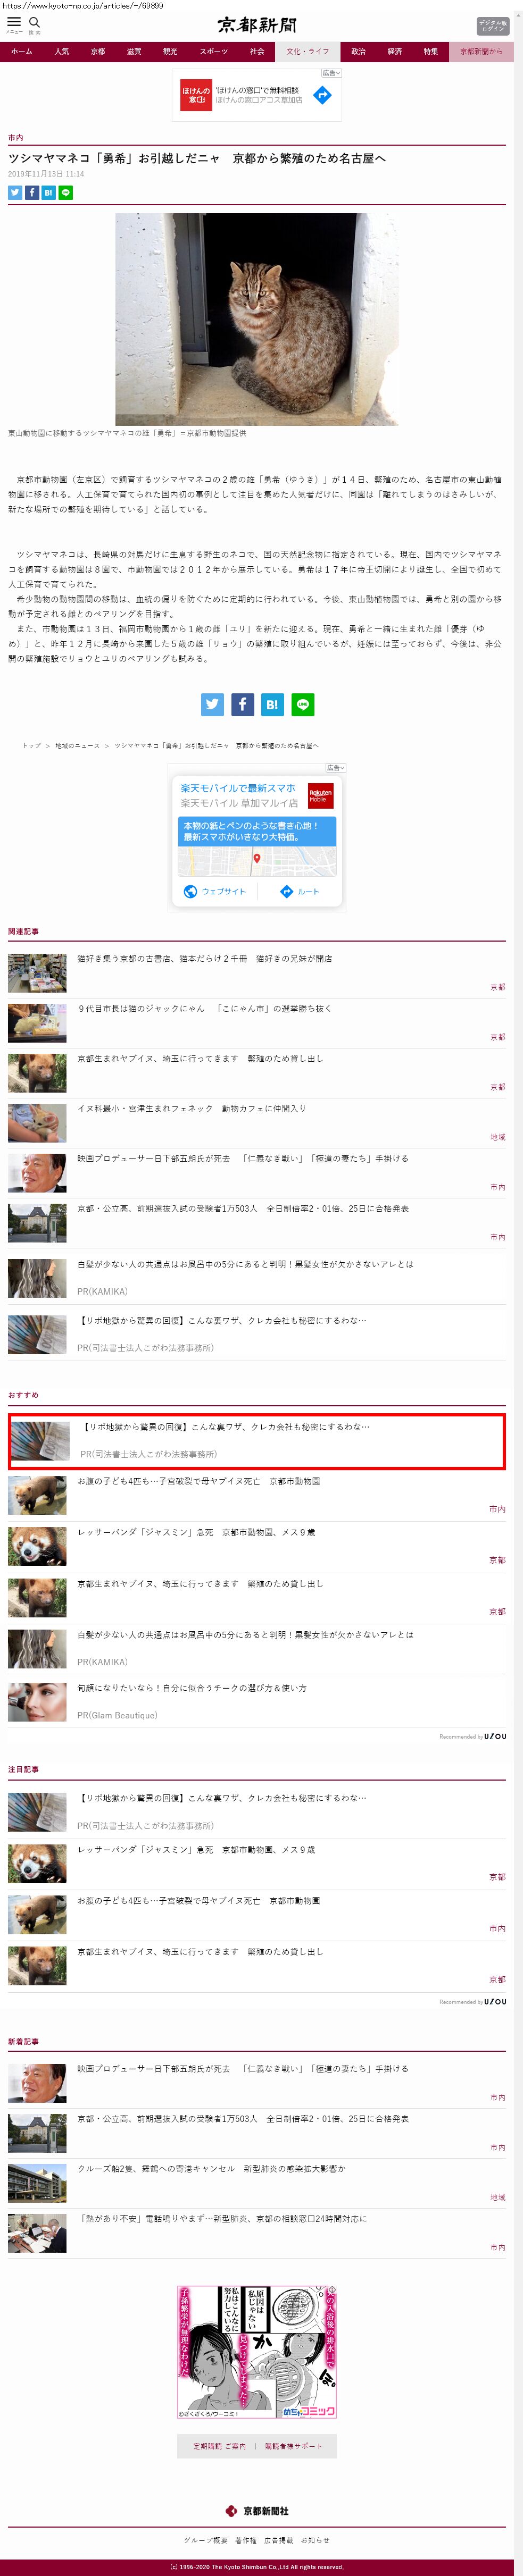Click the デジタル版ログイン button
Viewport: 523px width, 2576px height.
(493, 25)
